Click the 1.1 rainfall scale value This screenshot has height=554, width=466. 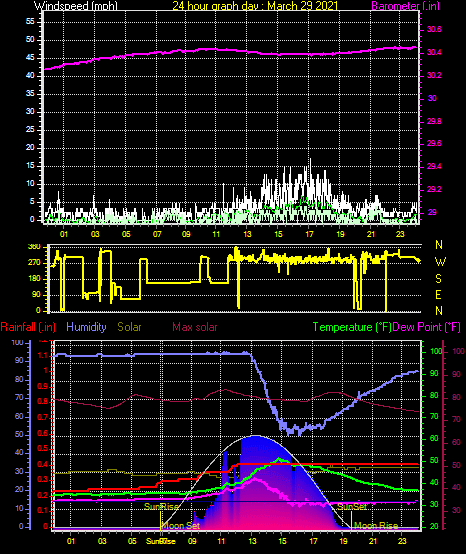pyautogui.click(x=43, y=355)
